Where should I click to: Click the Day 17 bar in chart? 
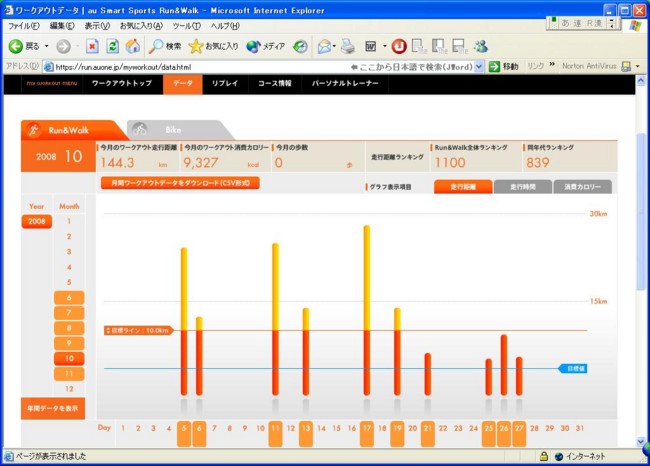pyautogui.click(x=367, y=310)
